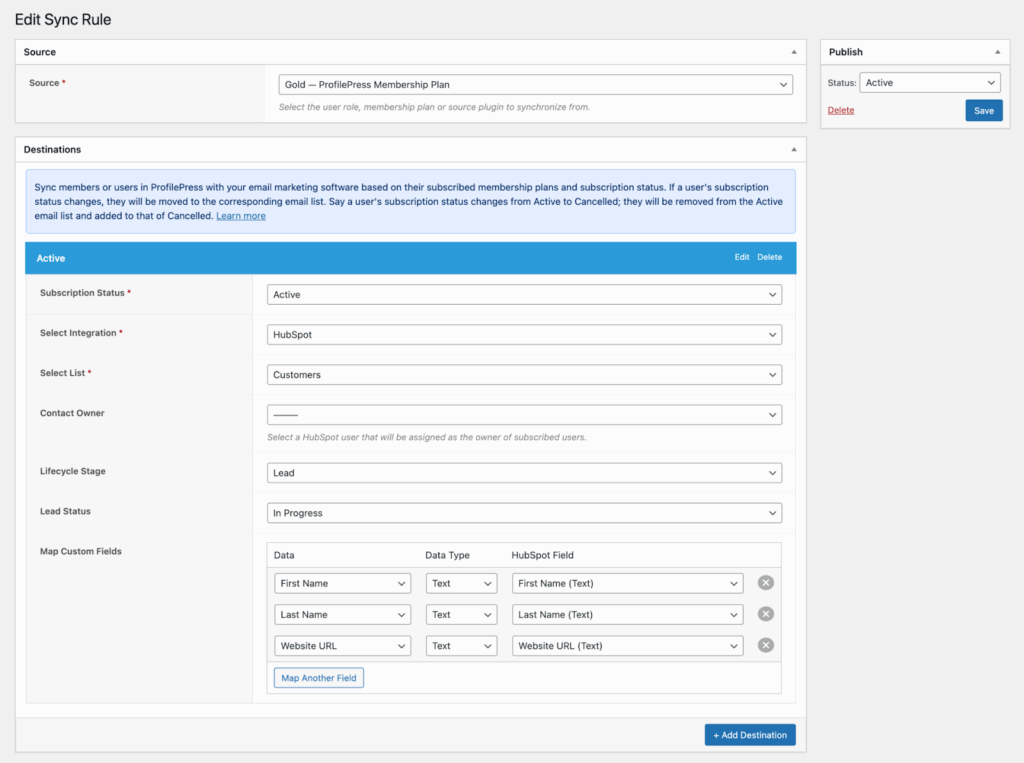
Task: Edit the Active destination block
Action: coord(741,257)
